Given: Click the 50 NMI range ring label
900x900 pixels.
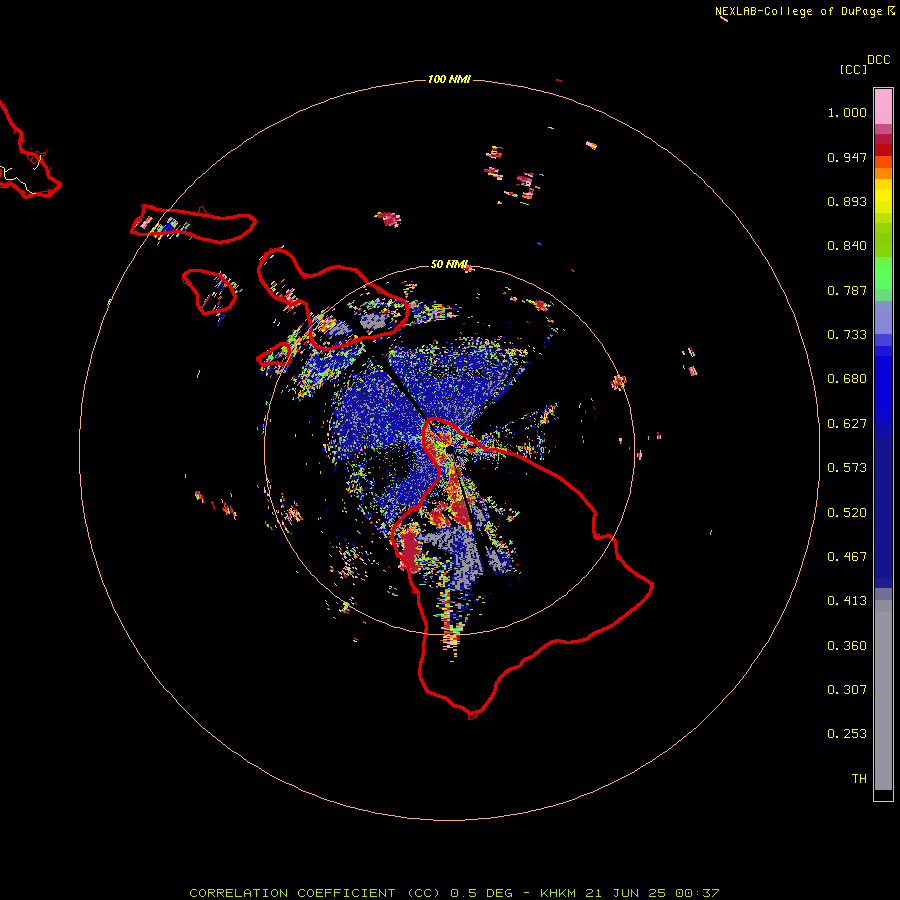Looking at the screenshot, I should [449, 264].
